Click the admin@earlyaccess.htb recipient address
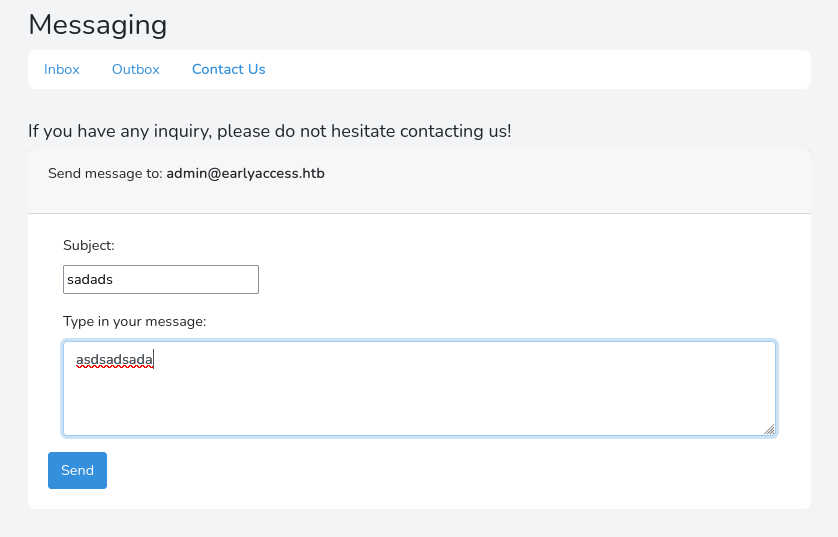Image resolution: width=838 pixels, height=537 pixels. (245, 173)
